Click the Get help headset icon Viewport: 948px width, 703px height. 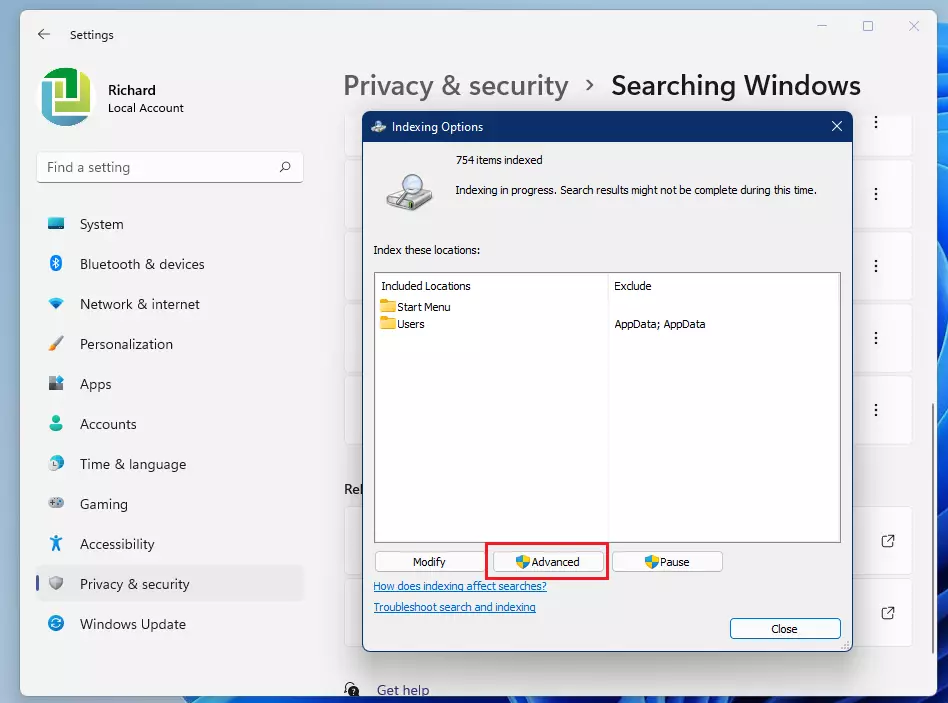coord(351,689)
